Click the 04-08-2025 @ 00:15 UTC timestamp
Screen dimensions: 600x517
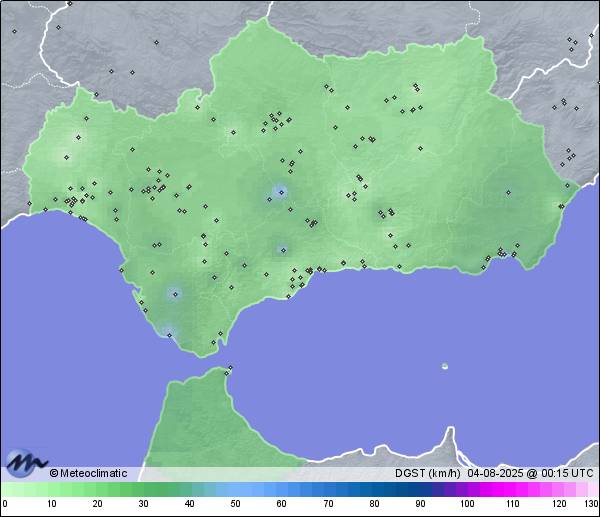[x=530, y=473]
